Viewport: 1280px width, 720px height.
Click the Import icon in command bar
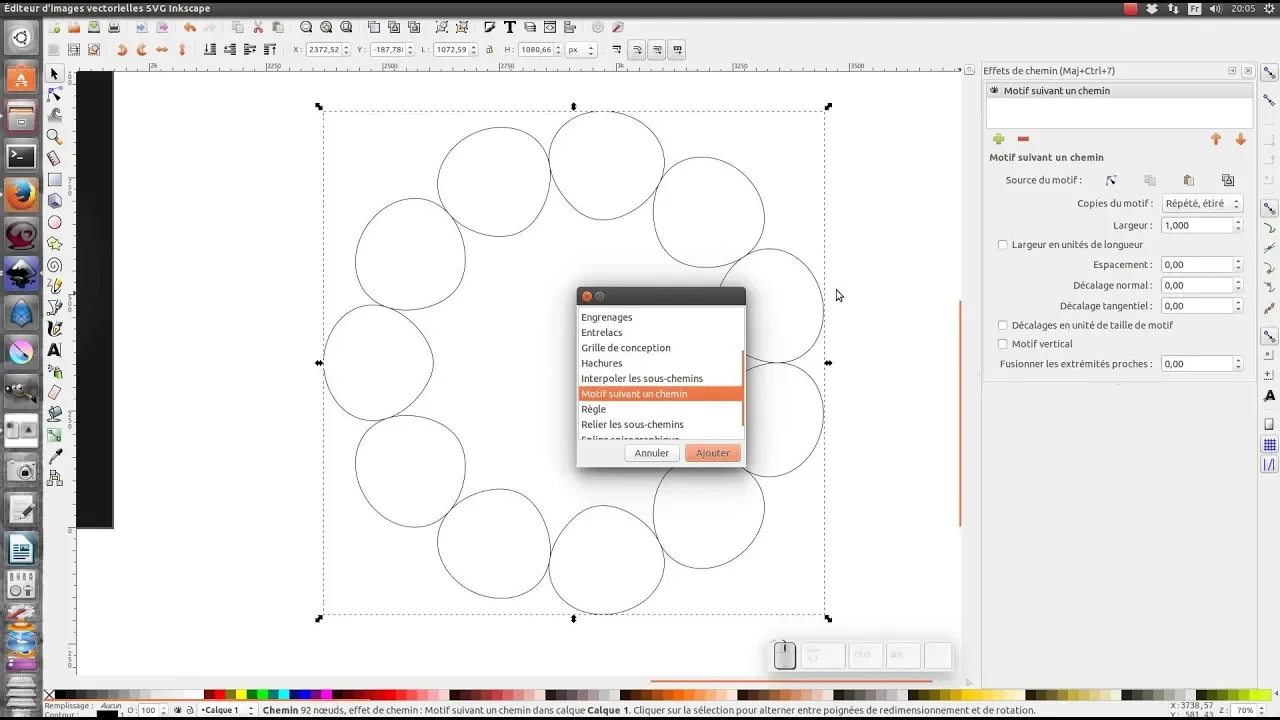(x=142, y=27)
